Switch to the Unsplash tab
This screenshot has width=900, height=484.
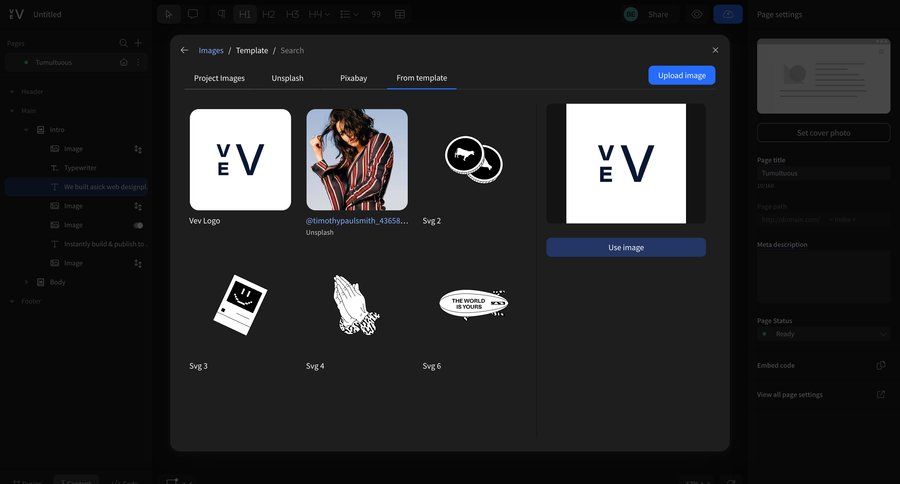click(x=287, y=78)
